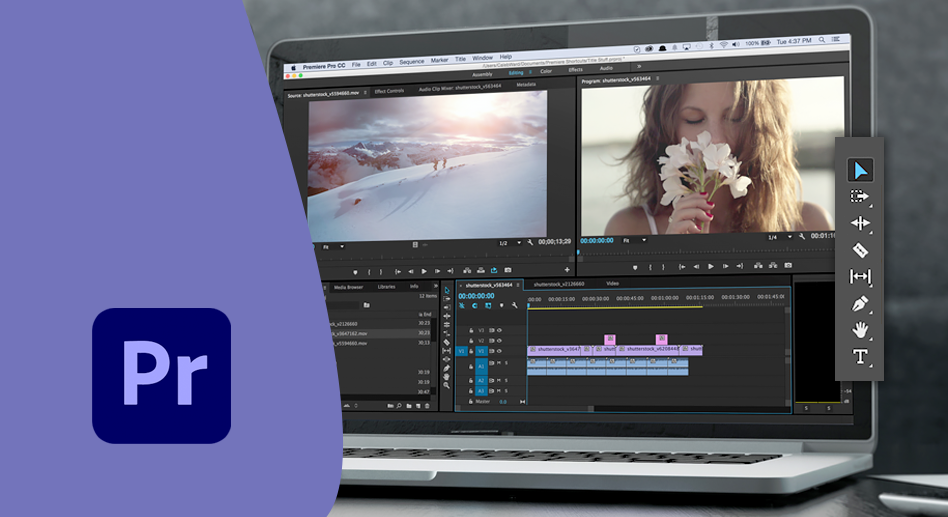Open Source monitor wrench settings

530,242
